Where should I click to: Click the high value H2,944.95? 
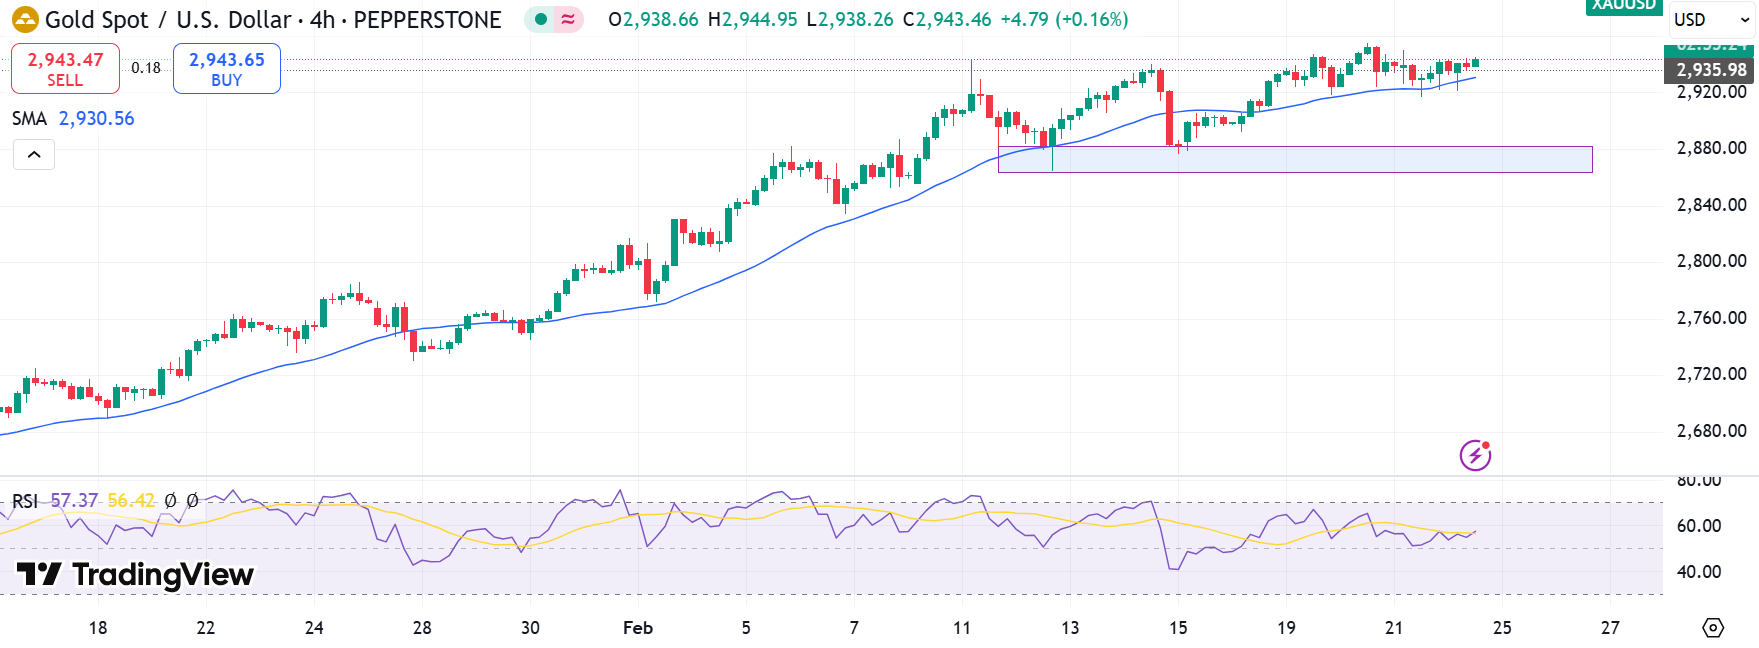[x=752, y=20]
